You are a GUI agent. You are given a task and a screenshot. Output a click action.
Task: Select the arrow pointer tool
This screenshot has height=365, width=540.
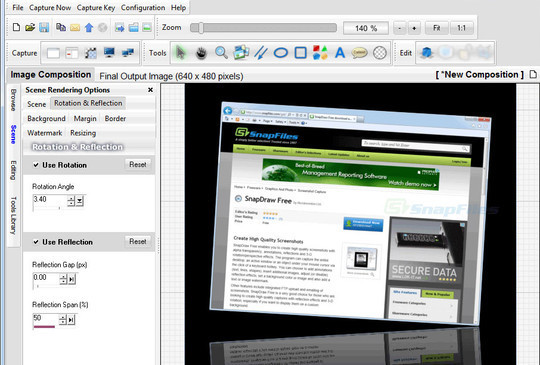(181, 53)
